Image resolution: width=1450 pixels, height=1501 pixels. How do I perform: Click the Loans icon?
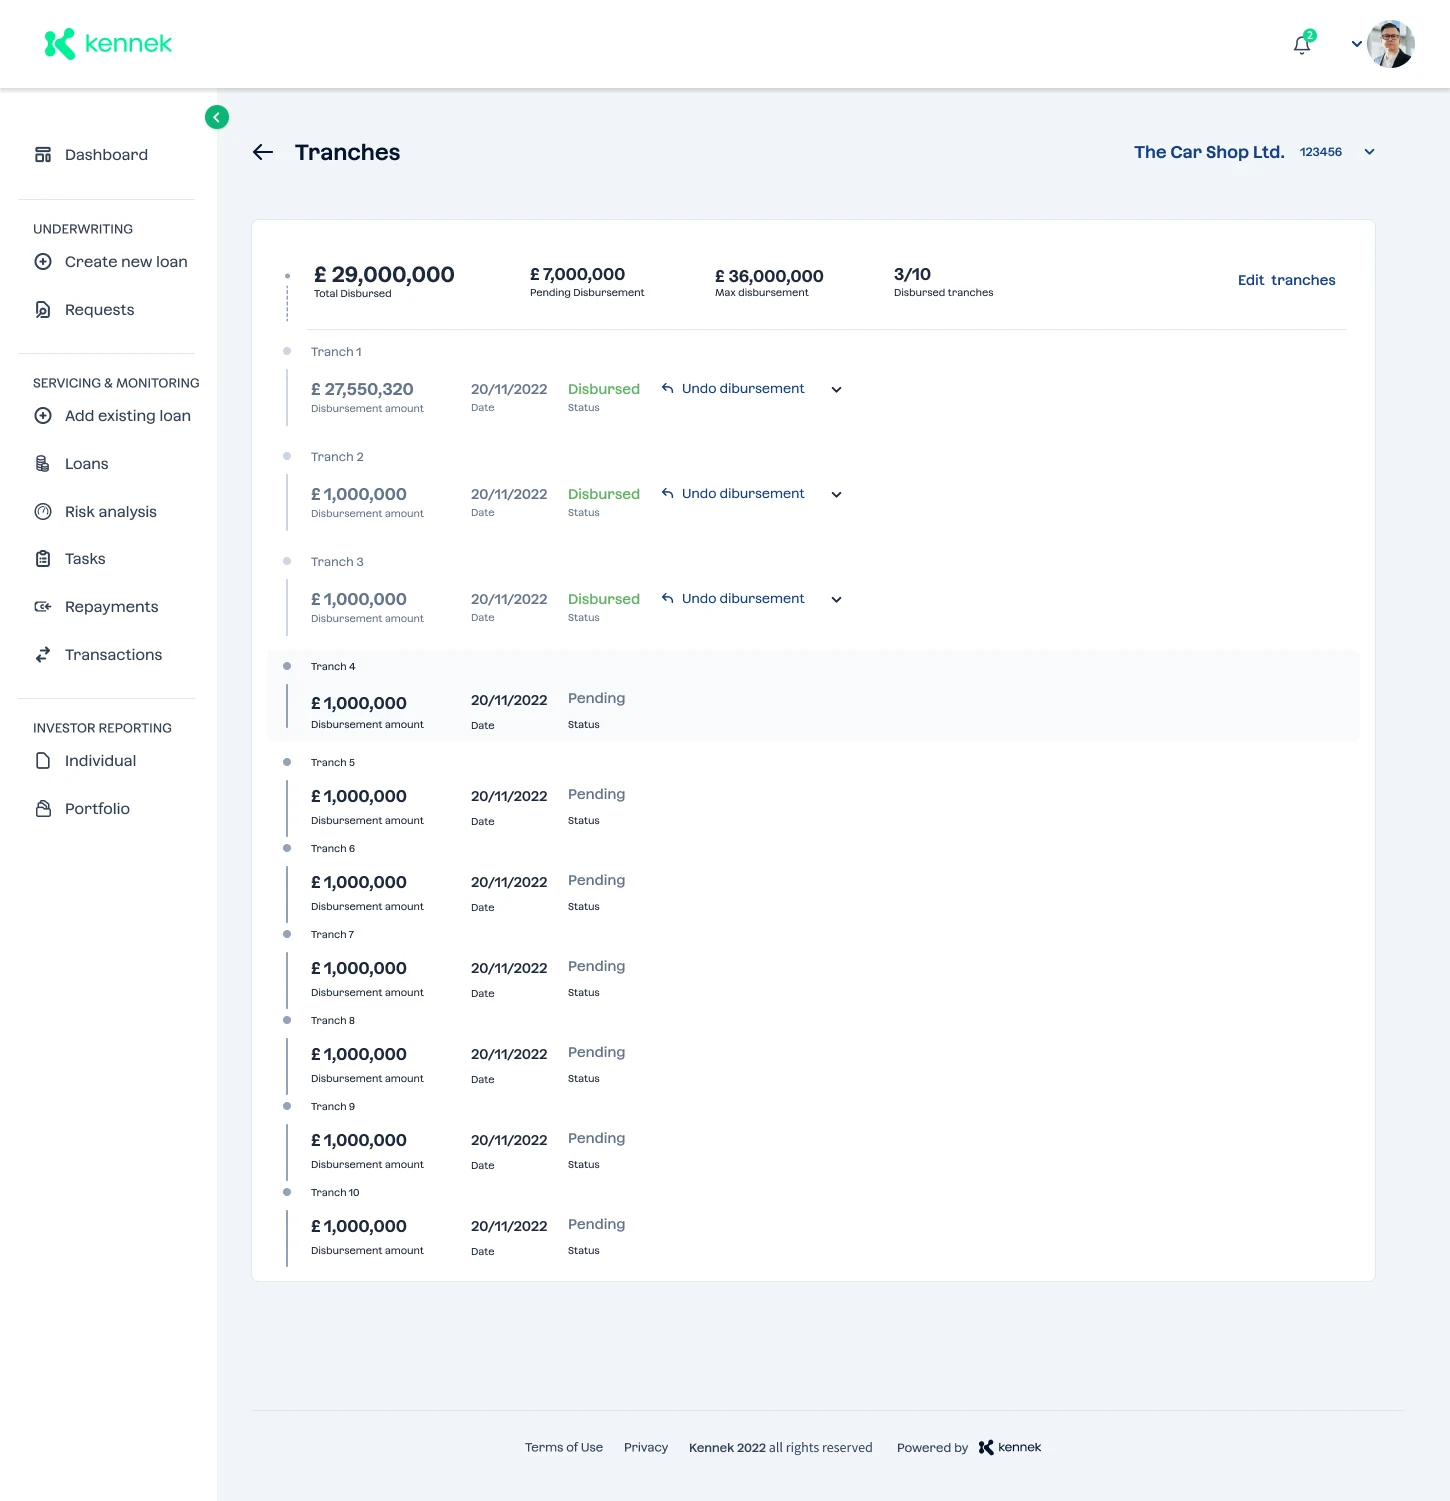coord(43,464)
